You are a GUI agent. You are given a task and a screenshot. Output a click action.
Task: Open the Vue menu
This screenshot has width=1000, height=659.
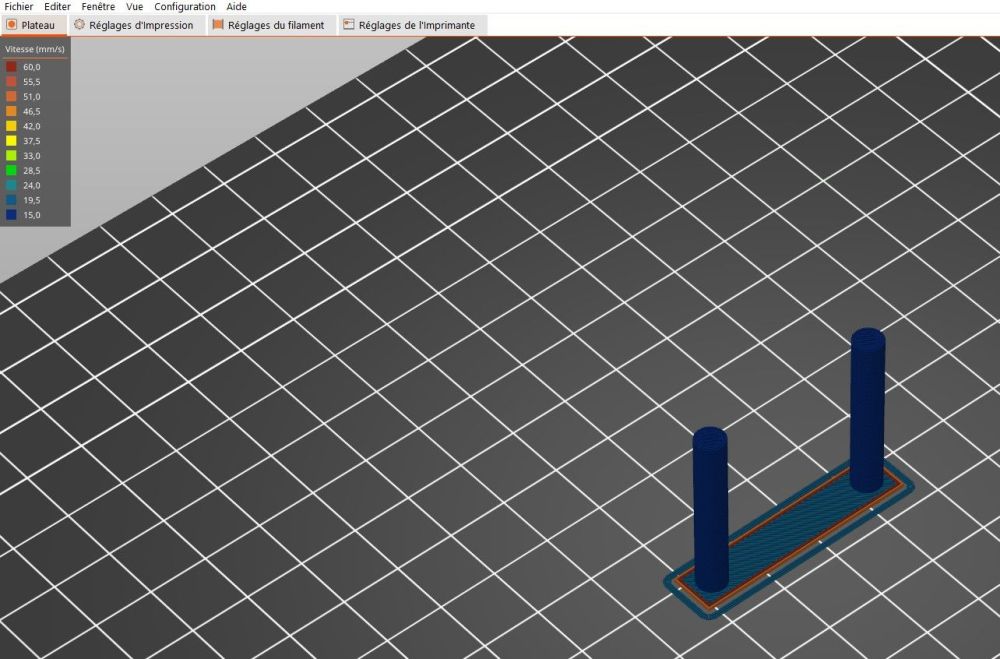pos(135,6)
